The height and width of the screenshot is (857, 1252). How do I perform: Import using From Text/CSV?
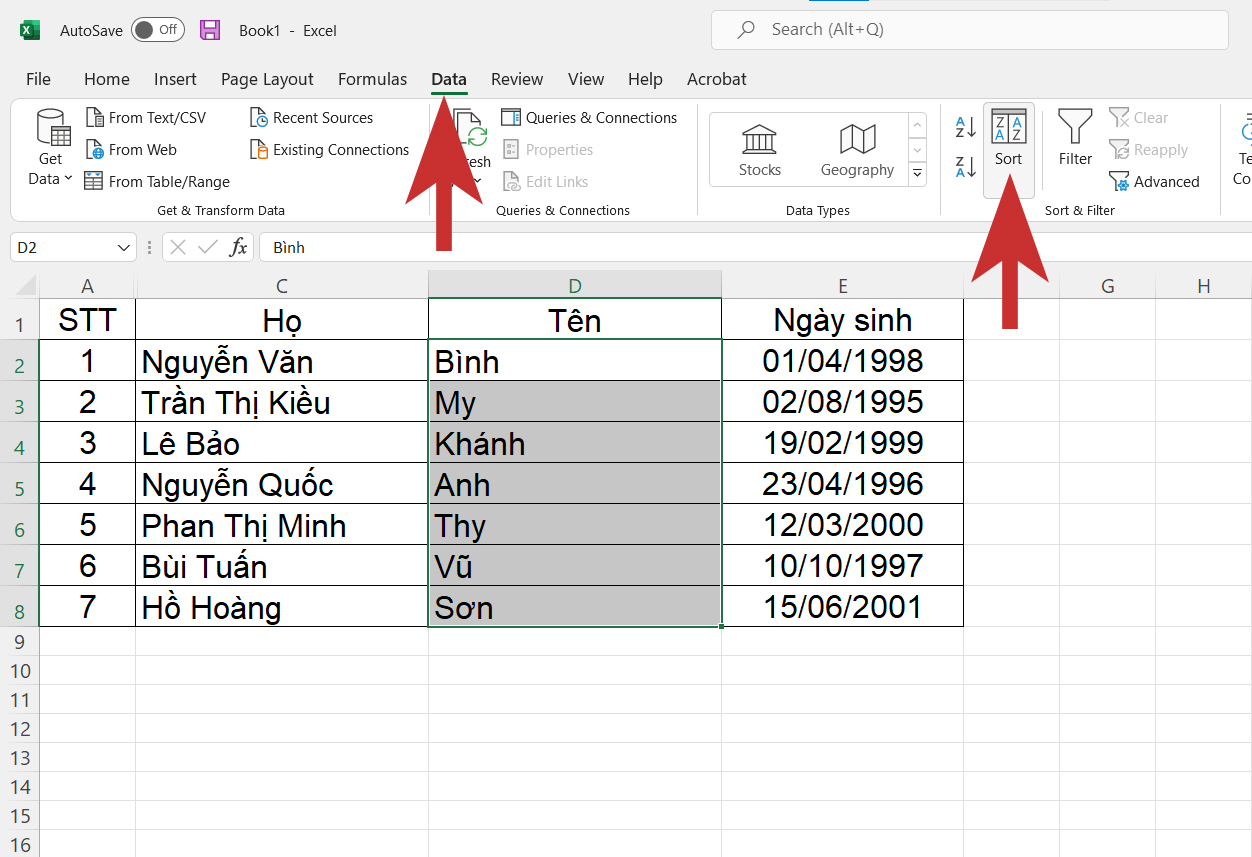pyautogui.click(x=146, y=118)
